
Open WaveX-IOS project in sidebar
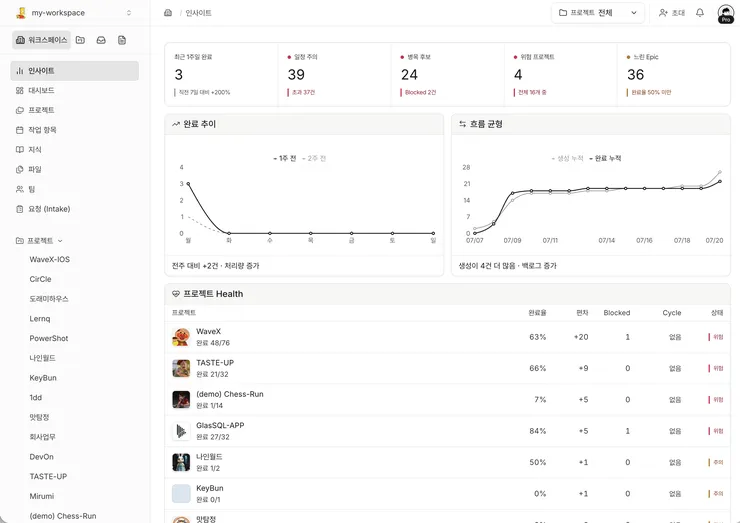(x=50, y=260)
